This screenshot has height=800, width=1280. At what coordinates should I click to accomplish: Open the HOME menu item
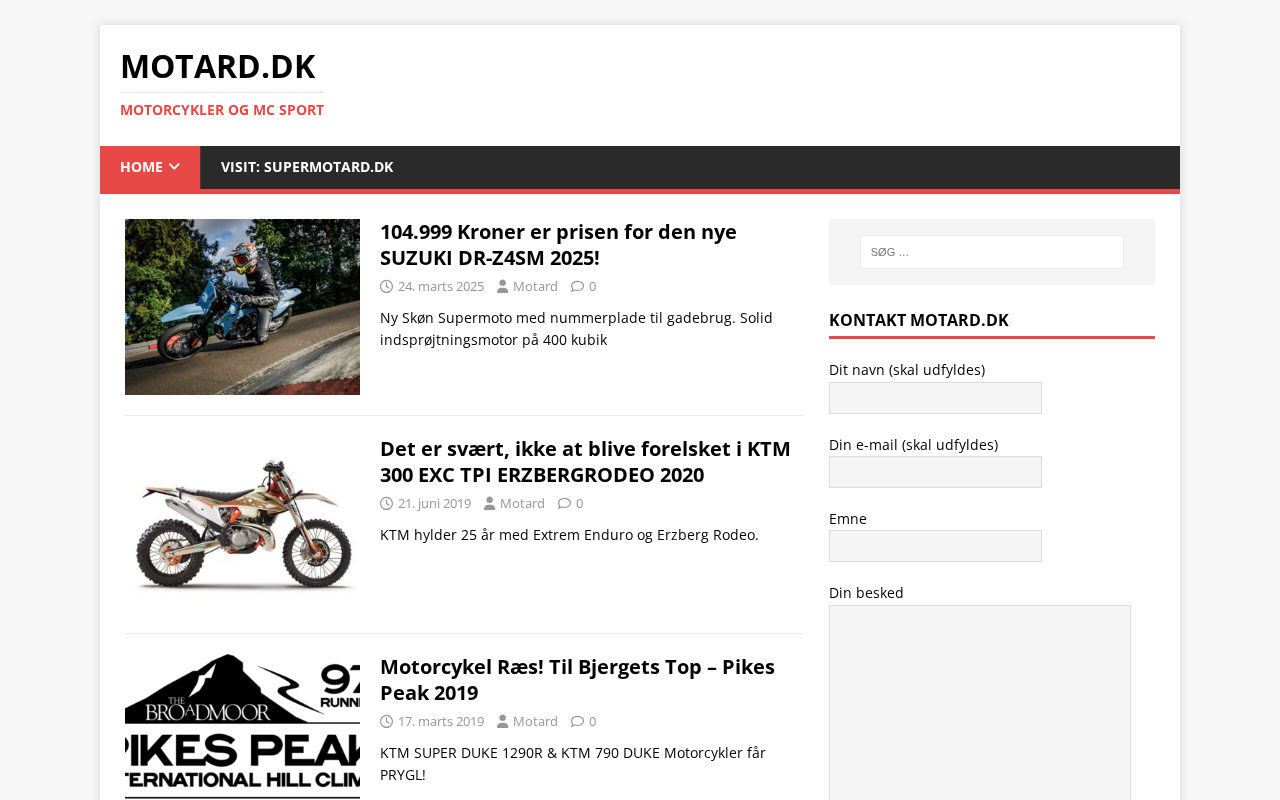(x=150, y=167)
